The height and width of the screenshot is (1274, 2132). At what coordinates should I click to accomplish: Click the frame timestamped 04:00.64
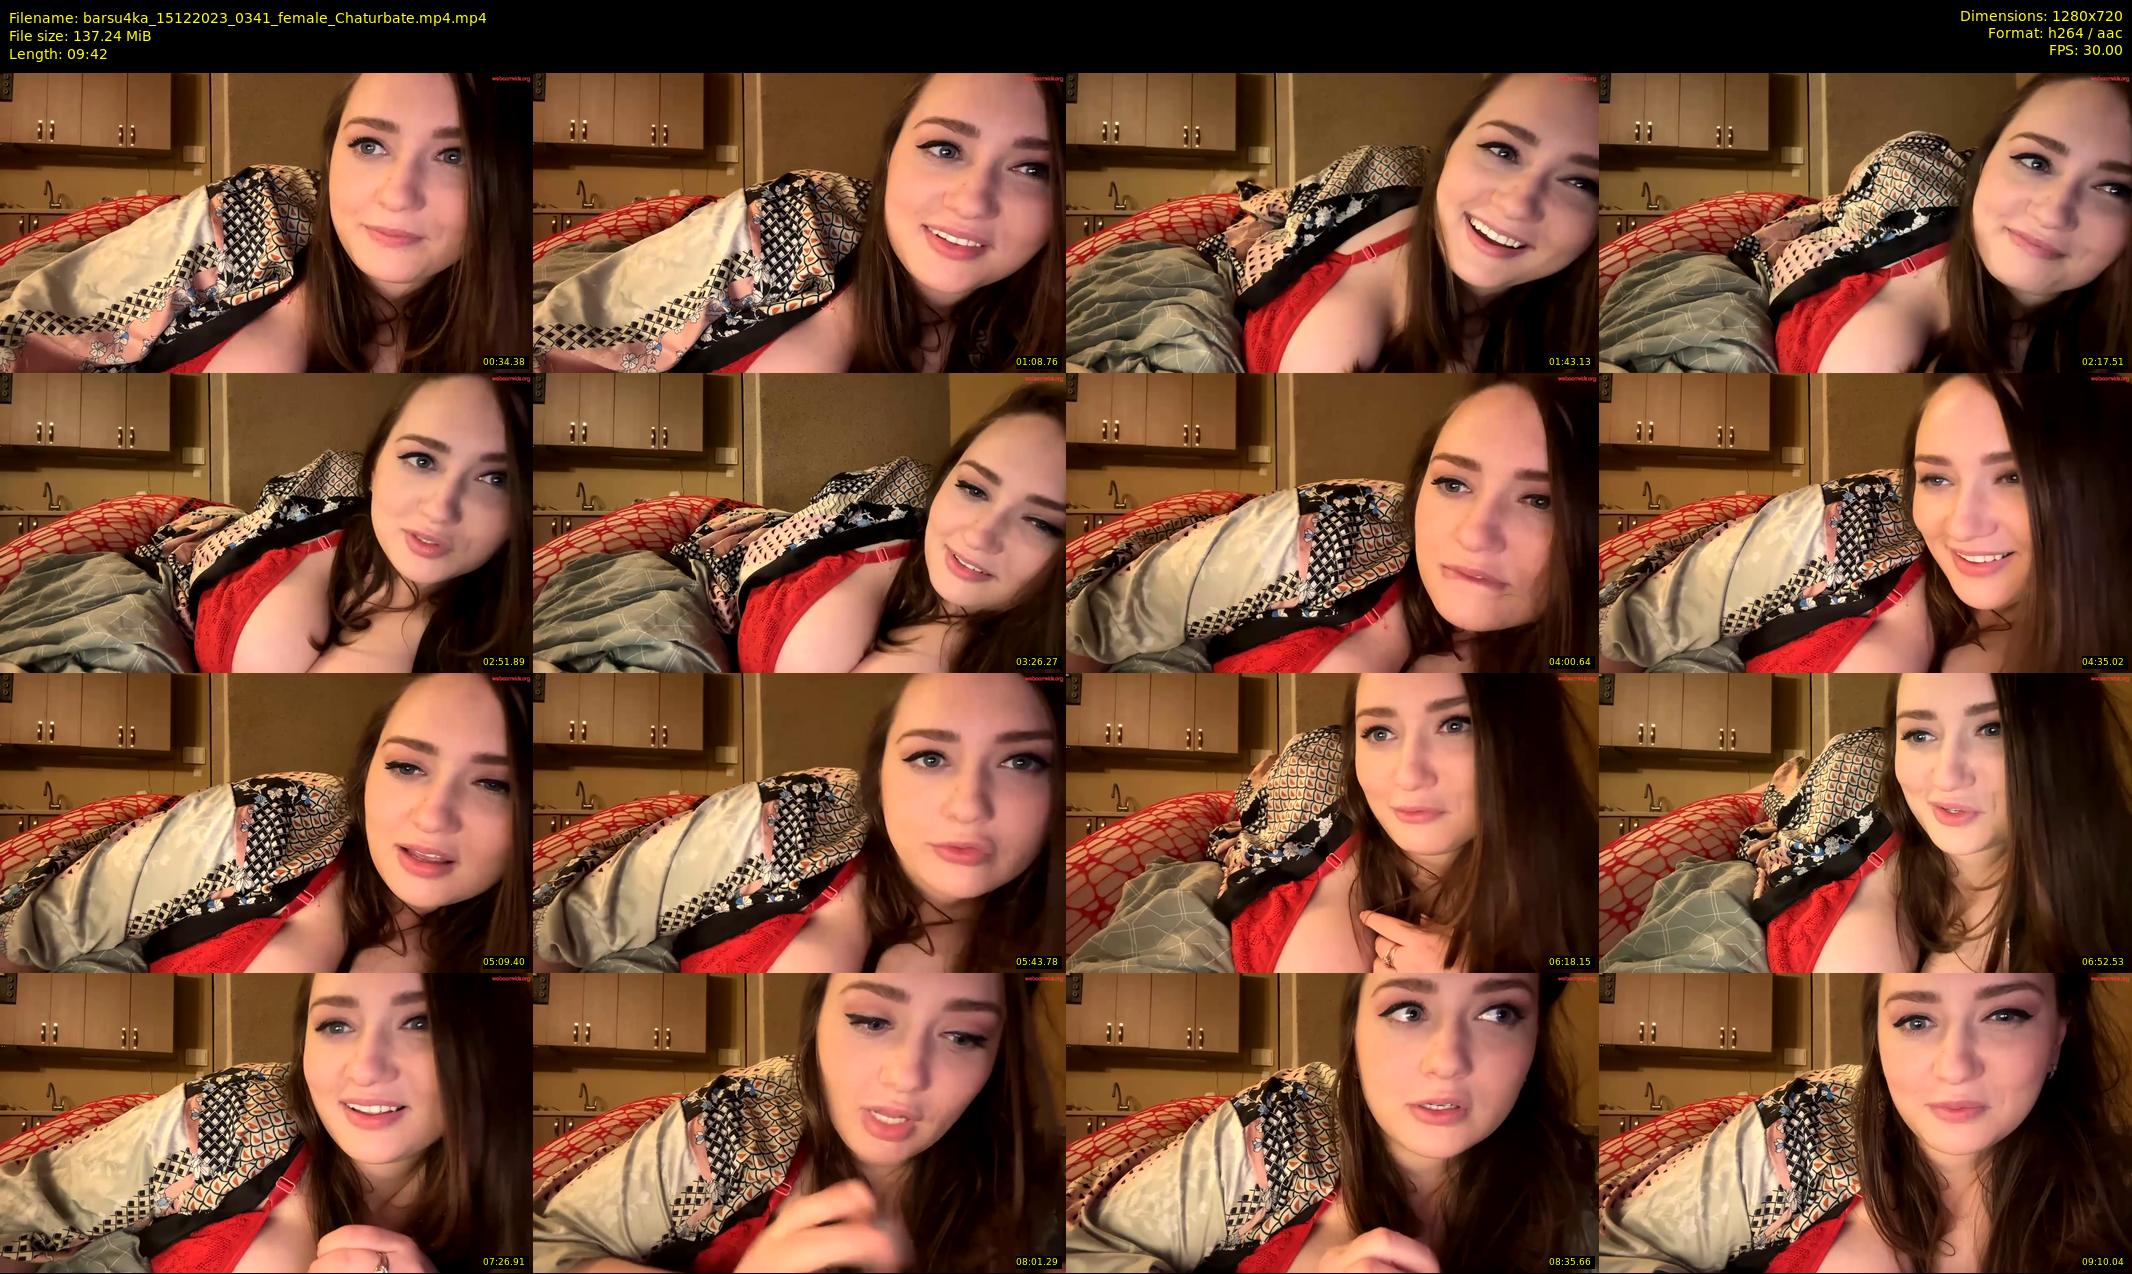tap(1332, 522)
